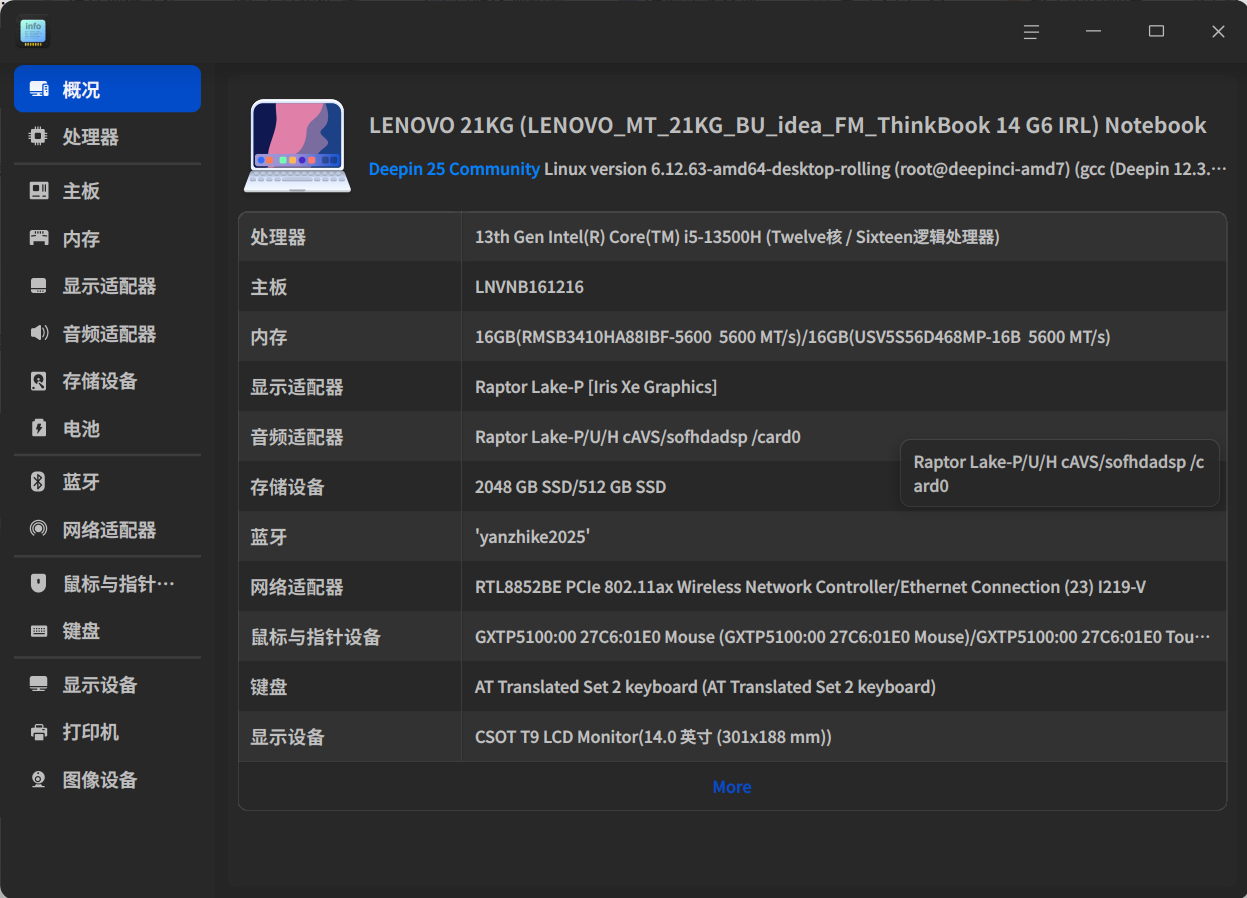Click the LENOVO 21KG Notebook title text
The height and width of the screenshot is (898, 1247).
[788, 125]
